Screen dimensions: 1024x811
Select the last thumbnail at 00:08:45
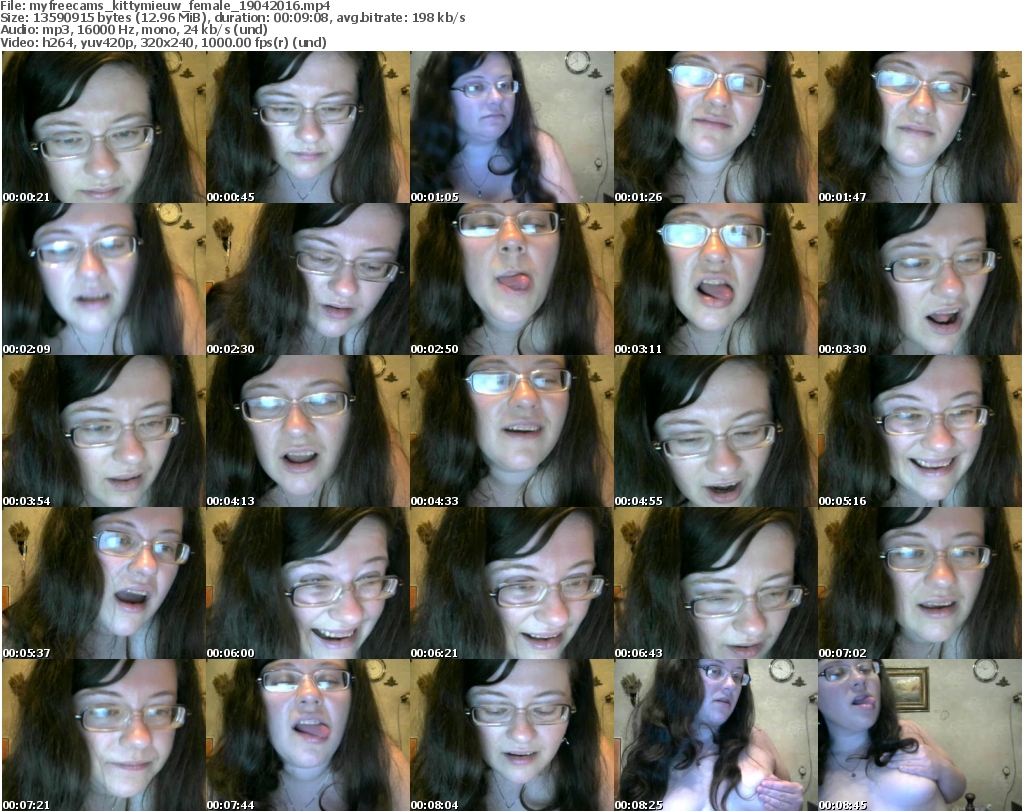[x=920, y=735]
